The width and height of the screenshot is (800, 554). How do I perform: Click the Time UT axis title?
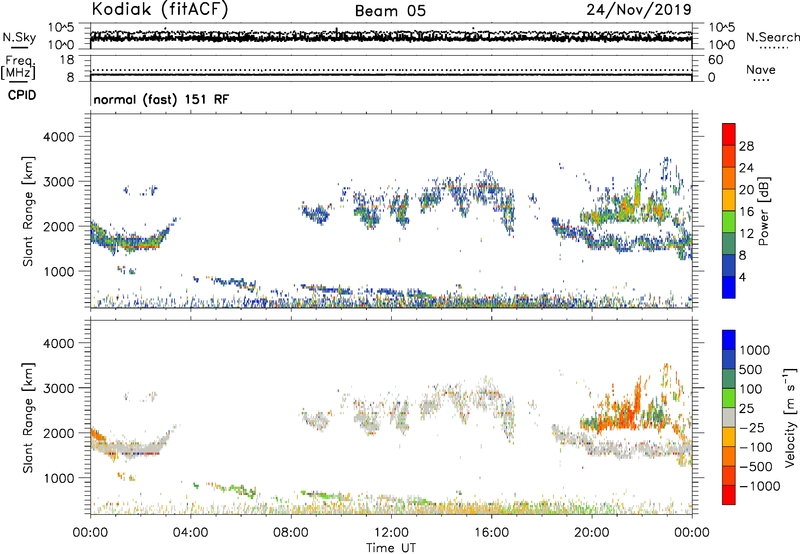(391, 548)
